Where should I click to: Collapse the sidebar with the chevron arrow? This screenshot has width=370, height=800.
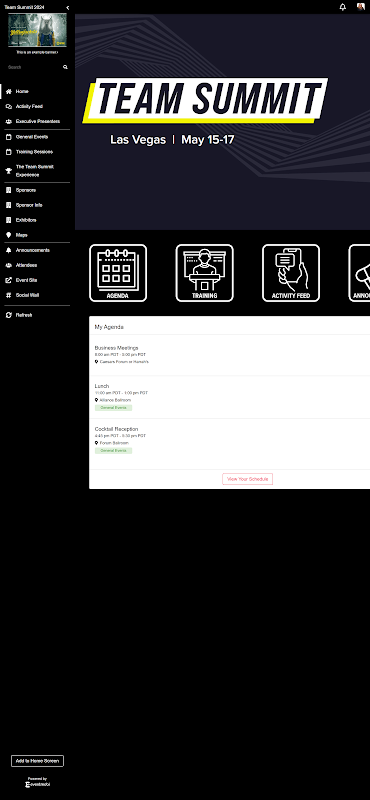tap(67, 8)
